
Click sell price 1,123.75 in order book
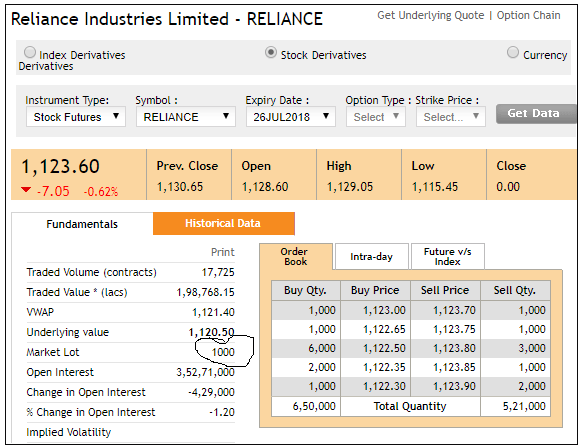[454, 329]
